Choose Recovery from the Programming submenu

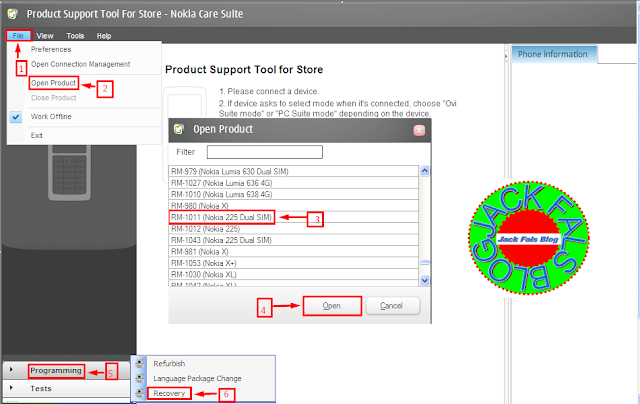pos(169,393)
